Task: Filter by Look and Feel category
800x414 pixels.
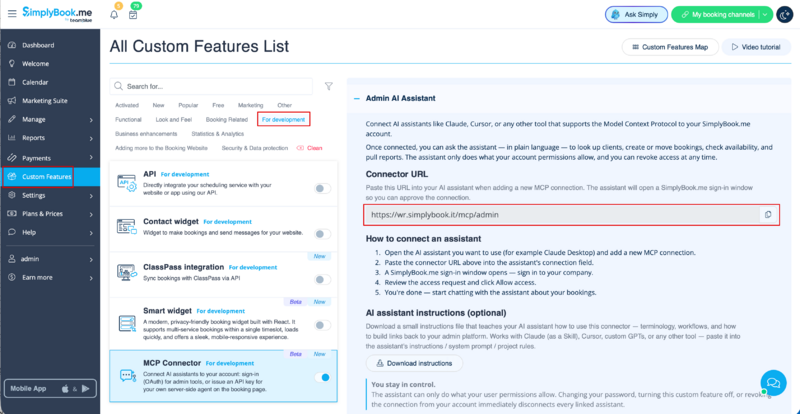Action: coord(173,119)
